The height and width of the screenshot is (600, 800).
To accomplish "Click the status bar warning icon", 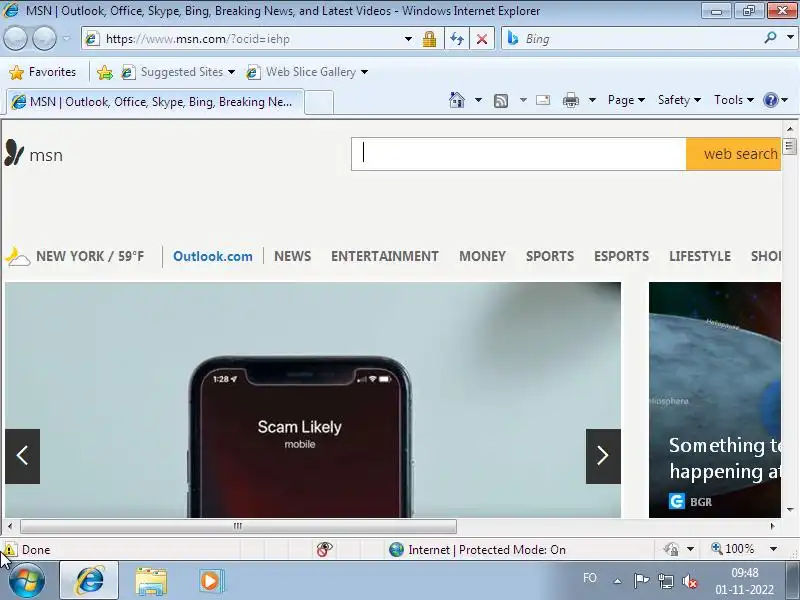I will [x=9, y=549].
